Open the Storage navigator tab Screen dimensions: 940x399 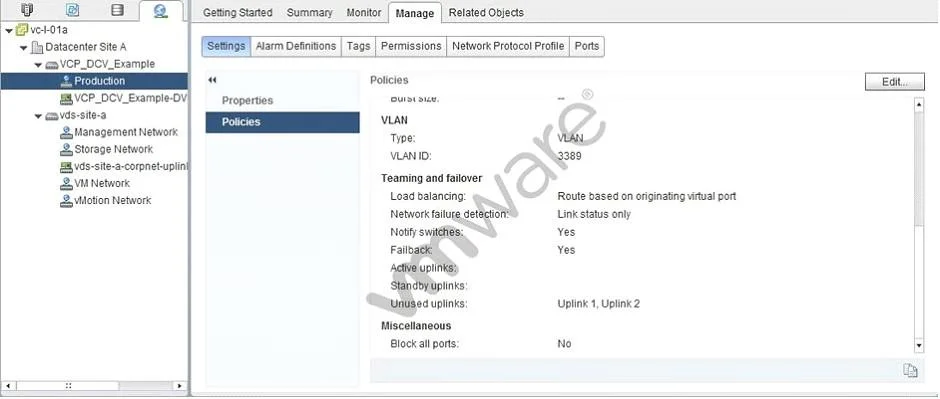[118, 10]
